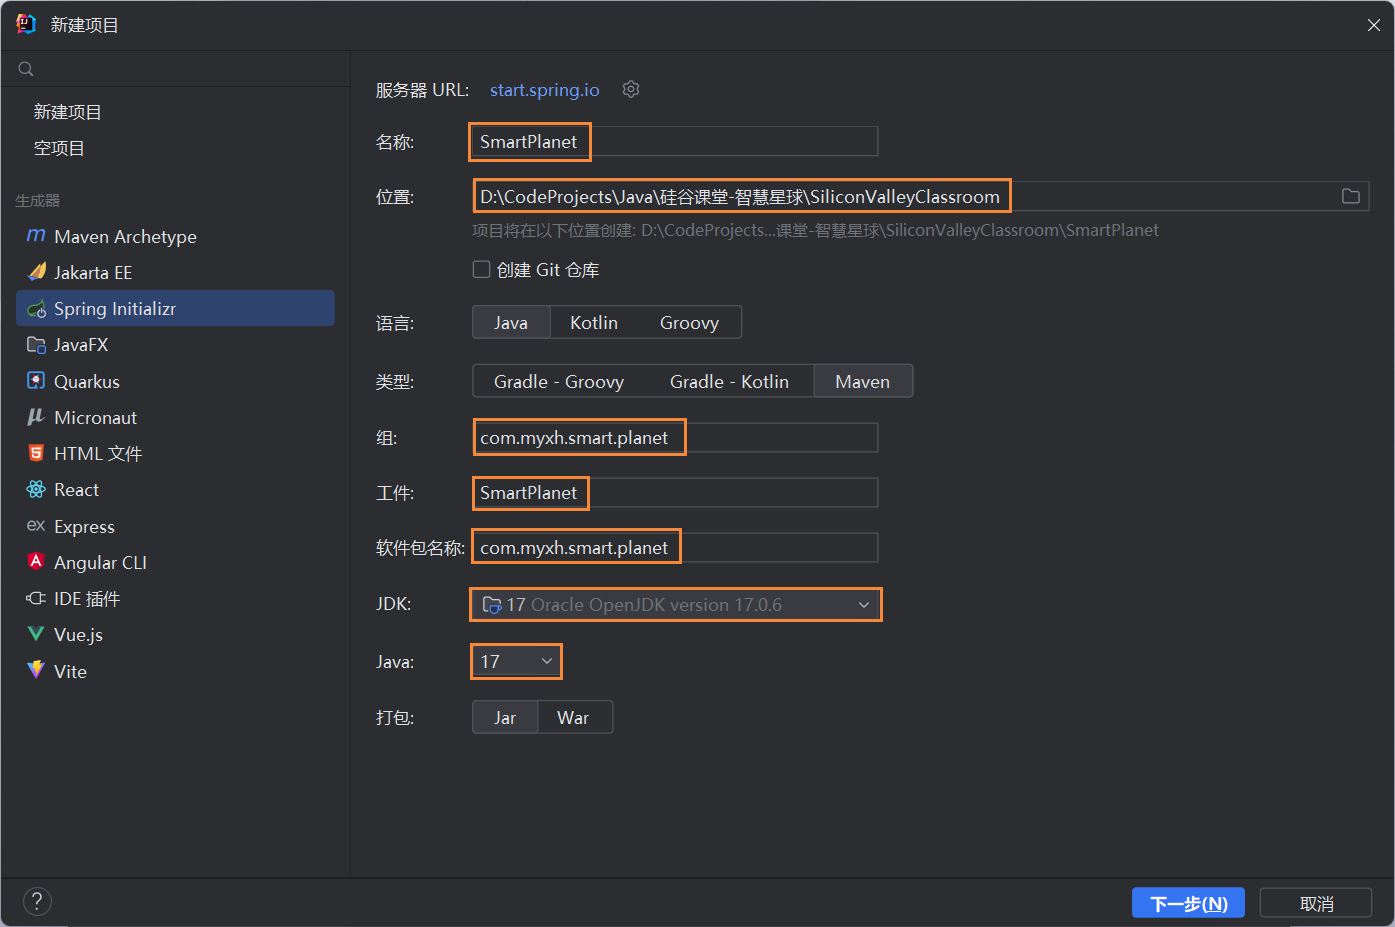Image resolution: width=1395 pixels, height=927 pixels.
Task: Click the Micronaut mu icon
Action: click(x=36, y=416)
